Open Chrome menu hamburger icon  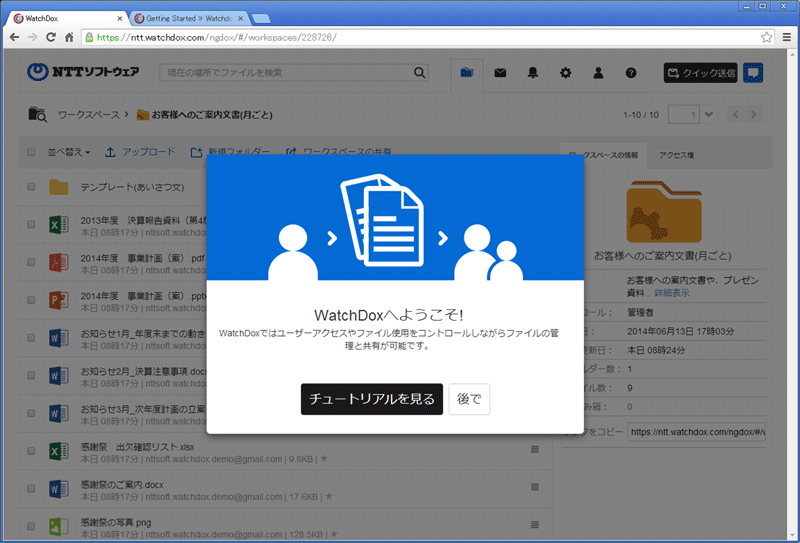[787, 37]
